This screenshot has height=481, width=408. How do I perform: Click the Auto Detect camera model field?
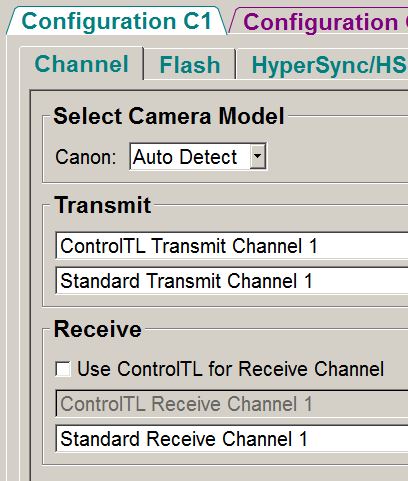(198, 156)
